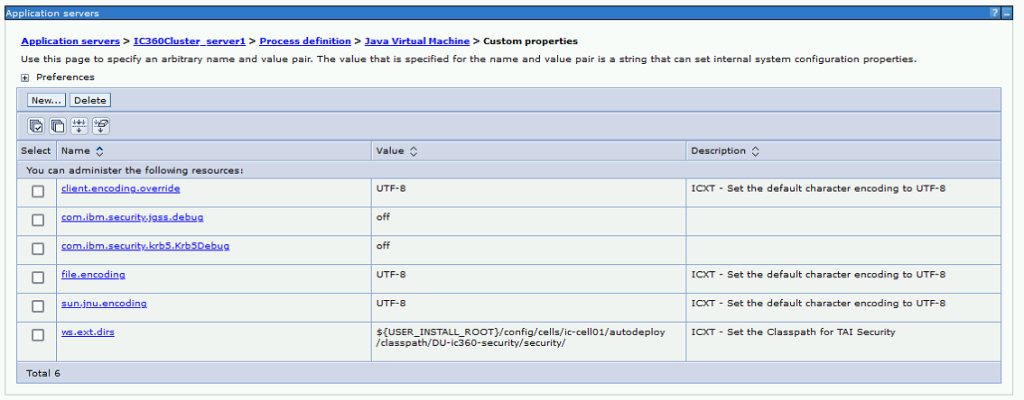
Task: Toggle the file.encoding row checkbox
Action: click(x=37, y=277)
